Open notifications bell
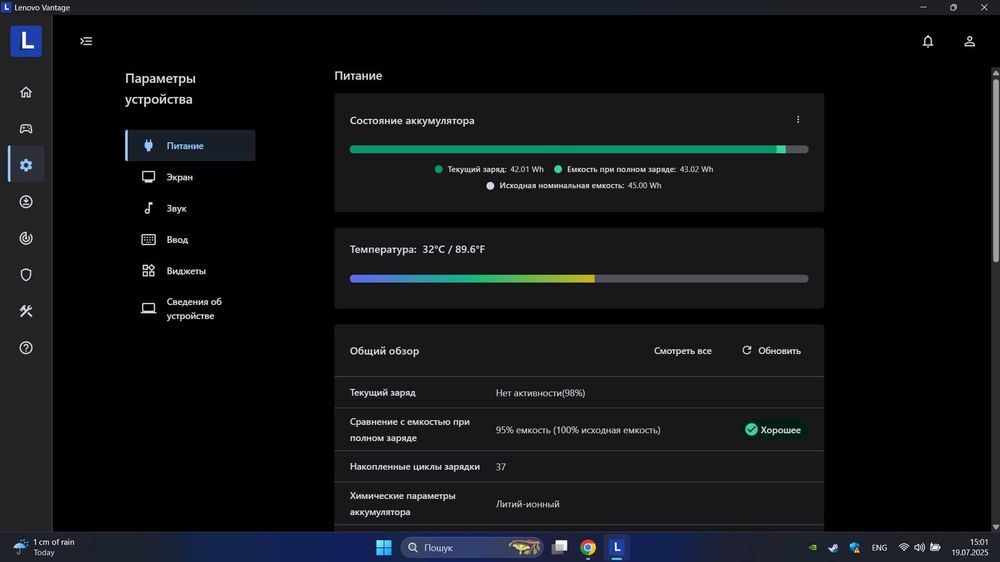 pyautogui.click(x=928, y=41)
